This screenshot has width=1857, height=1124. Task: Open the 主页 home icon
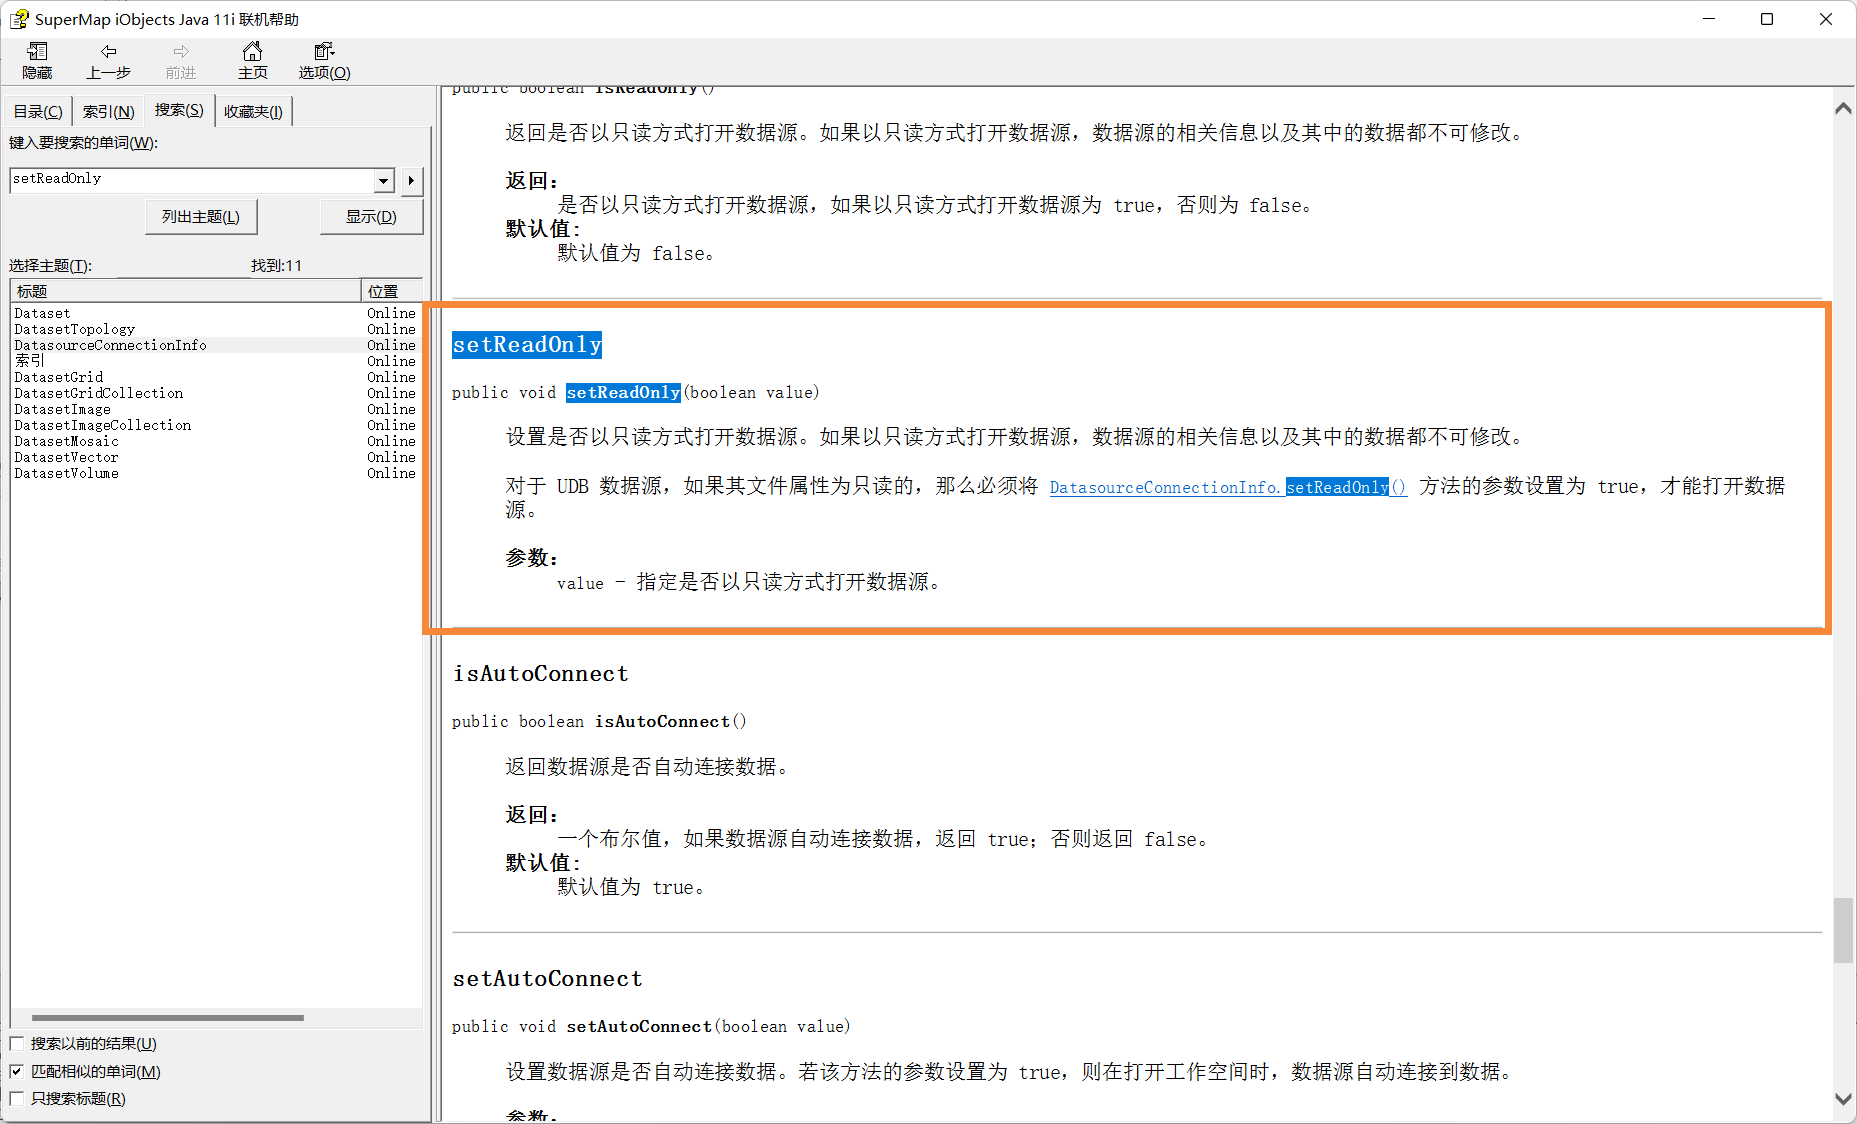tap(252, 61)
